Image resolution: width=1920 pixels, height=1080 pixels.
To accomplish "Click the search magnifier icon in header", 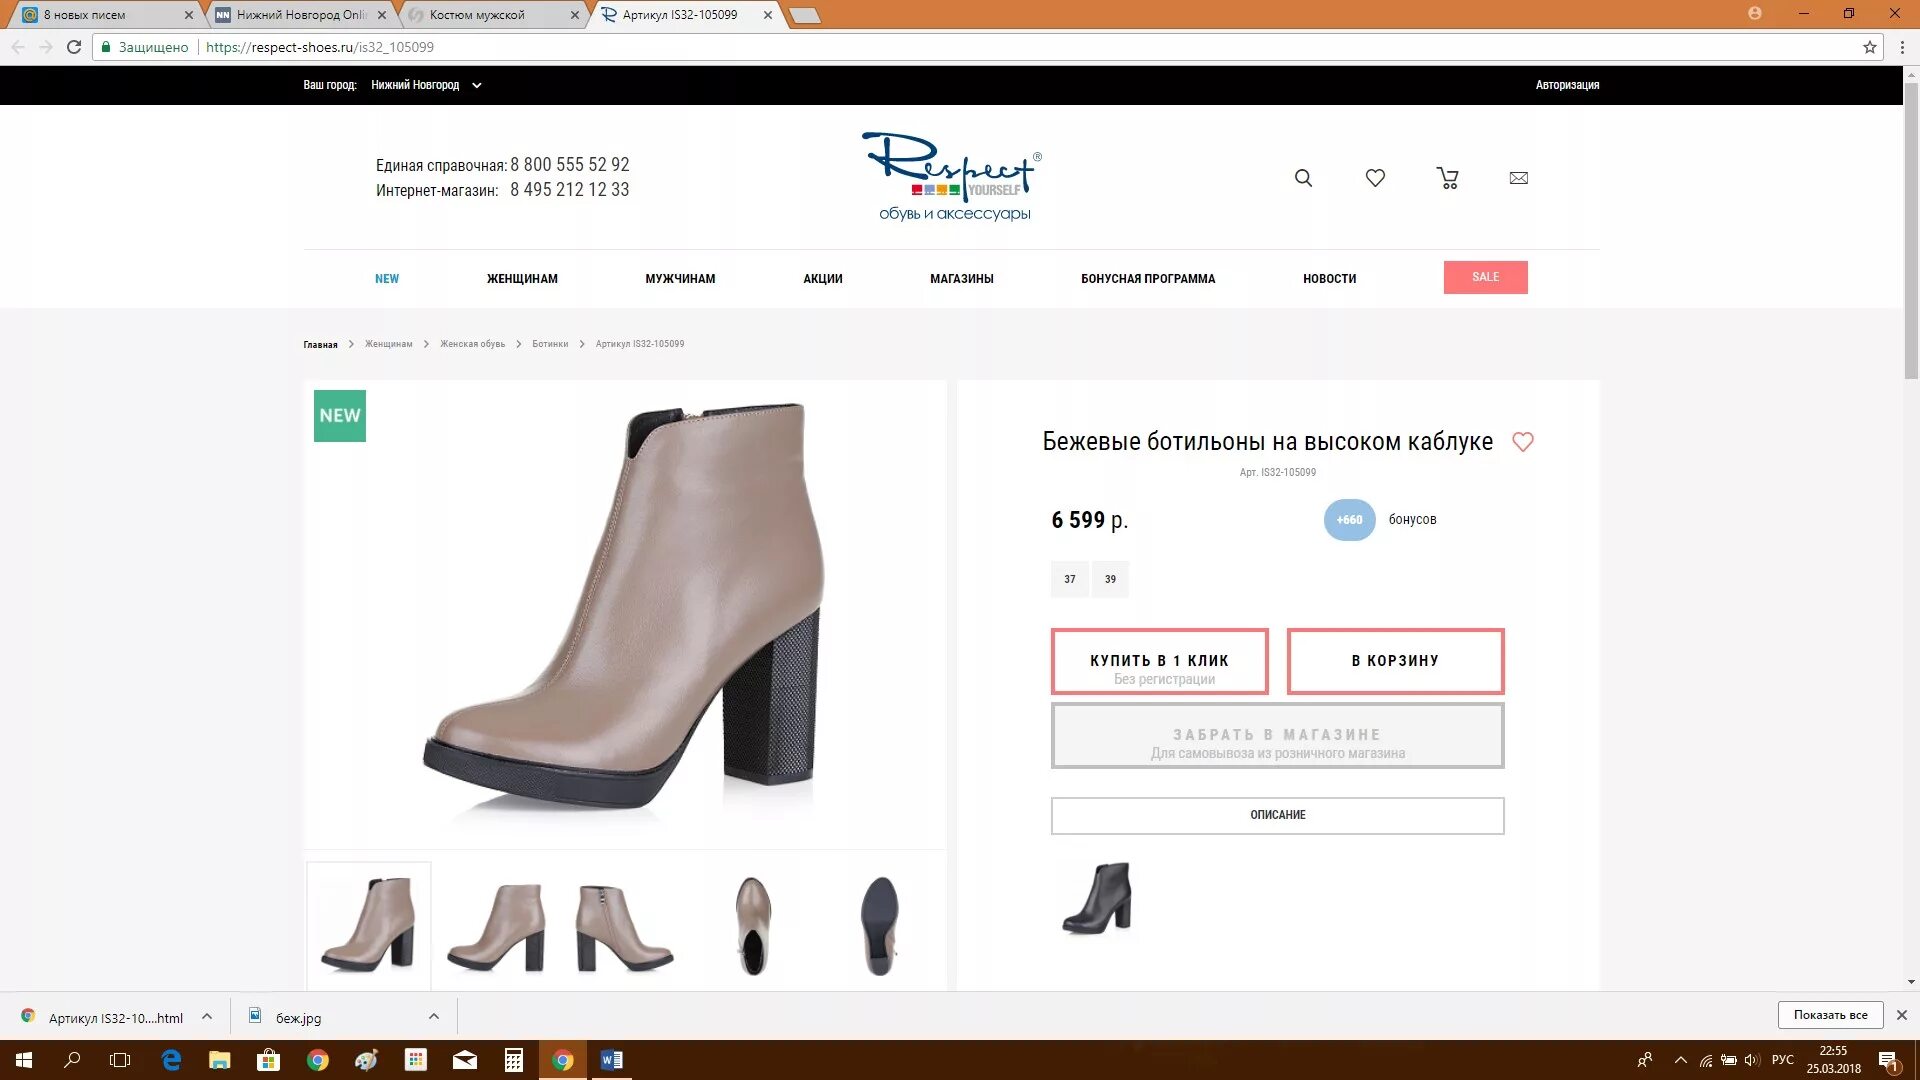I will (x=1303, y=178).
